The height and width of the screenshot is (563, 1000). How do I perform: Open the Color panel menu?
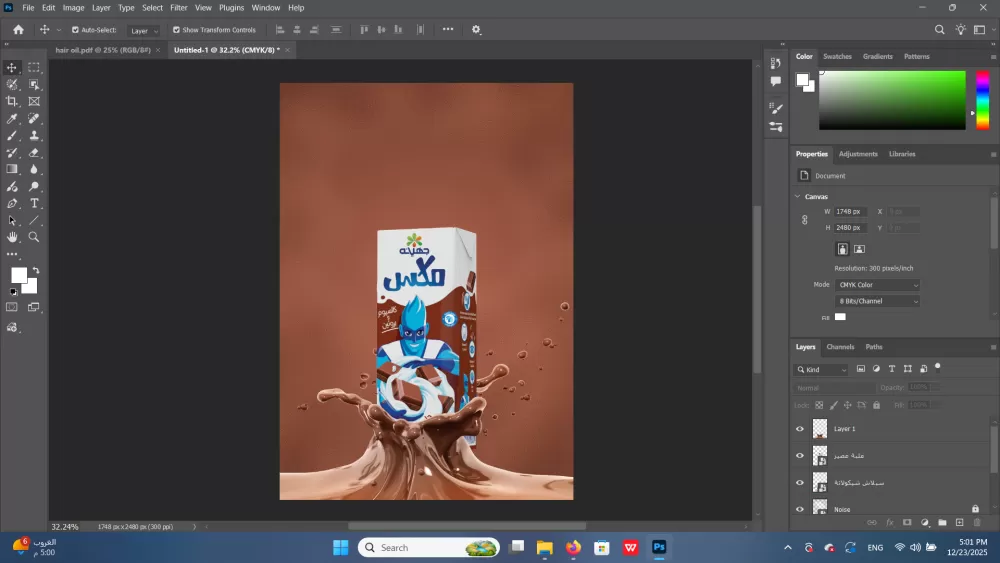[993, 57]
